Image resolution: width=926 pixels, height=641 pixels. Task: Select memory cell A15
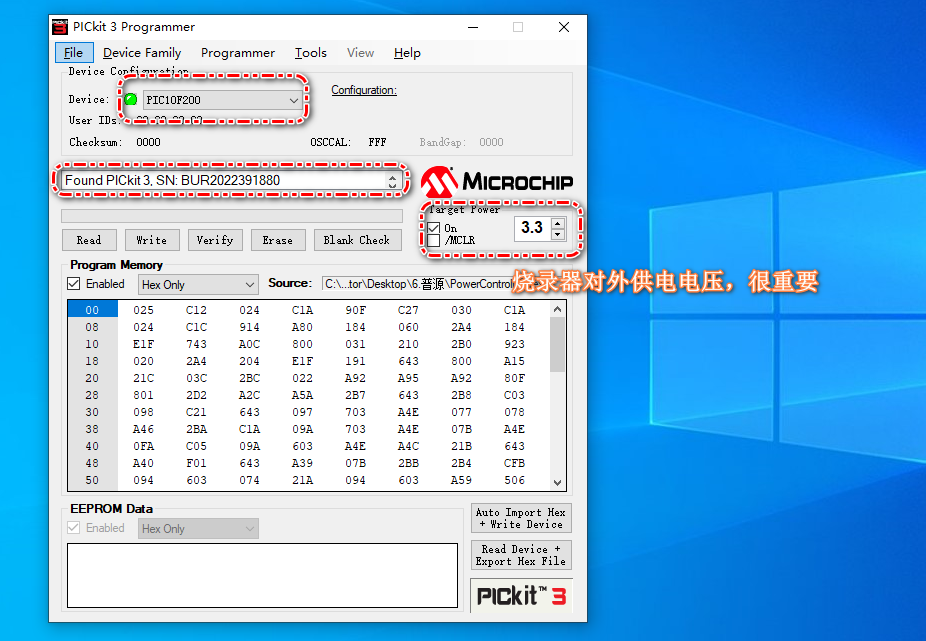click(514, 361)
